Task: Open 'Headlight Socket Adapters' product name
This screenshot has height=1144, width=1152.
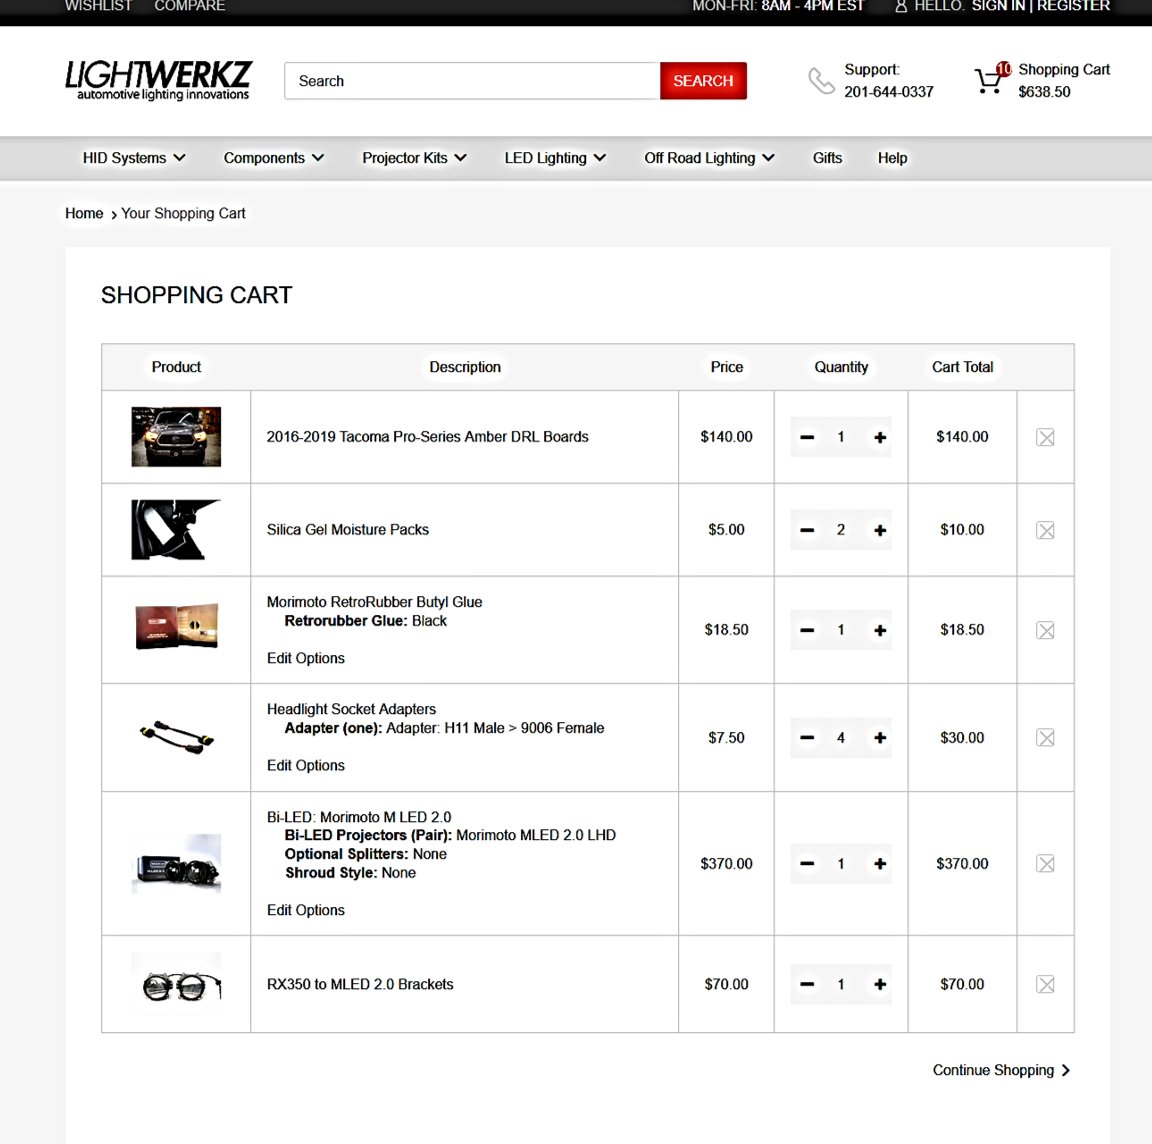Action: 351,709
